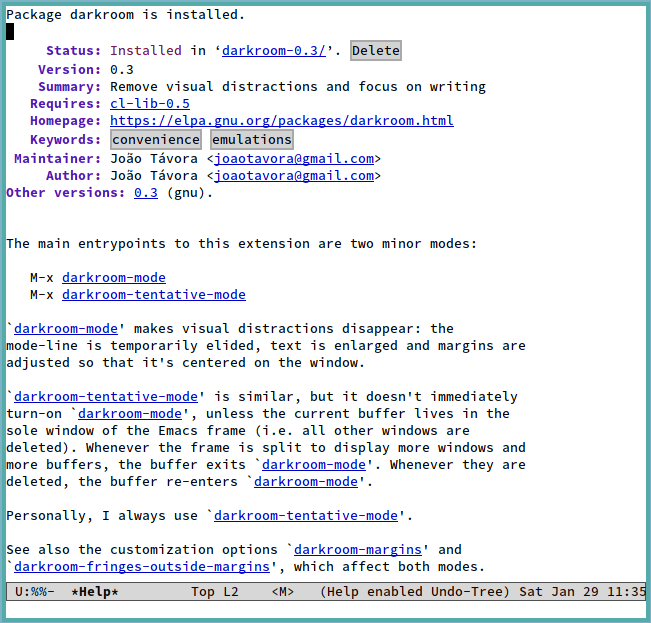Screen dimensions: 651x623
Task: Click the 'Homepage:' field label
Action: click(x=66, y=120)
